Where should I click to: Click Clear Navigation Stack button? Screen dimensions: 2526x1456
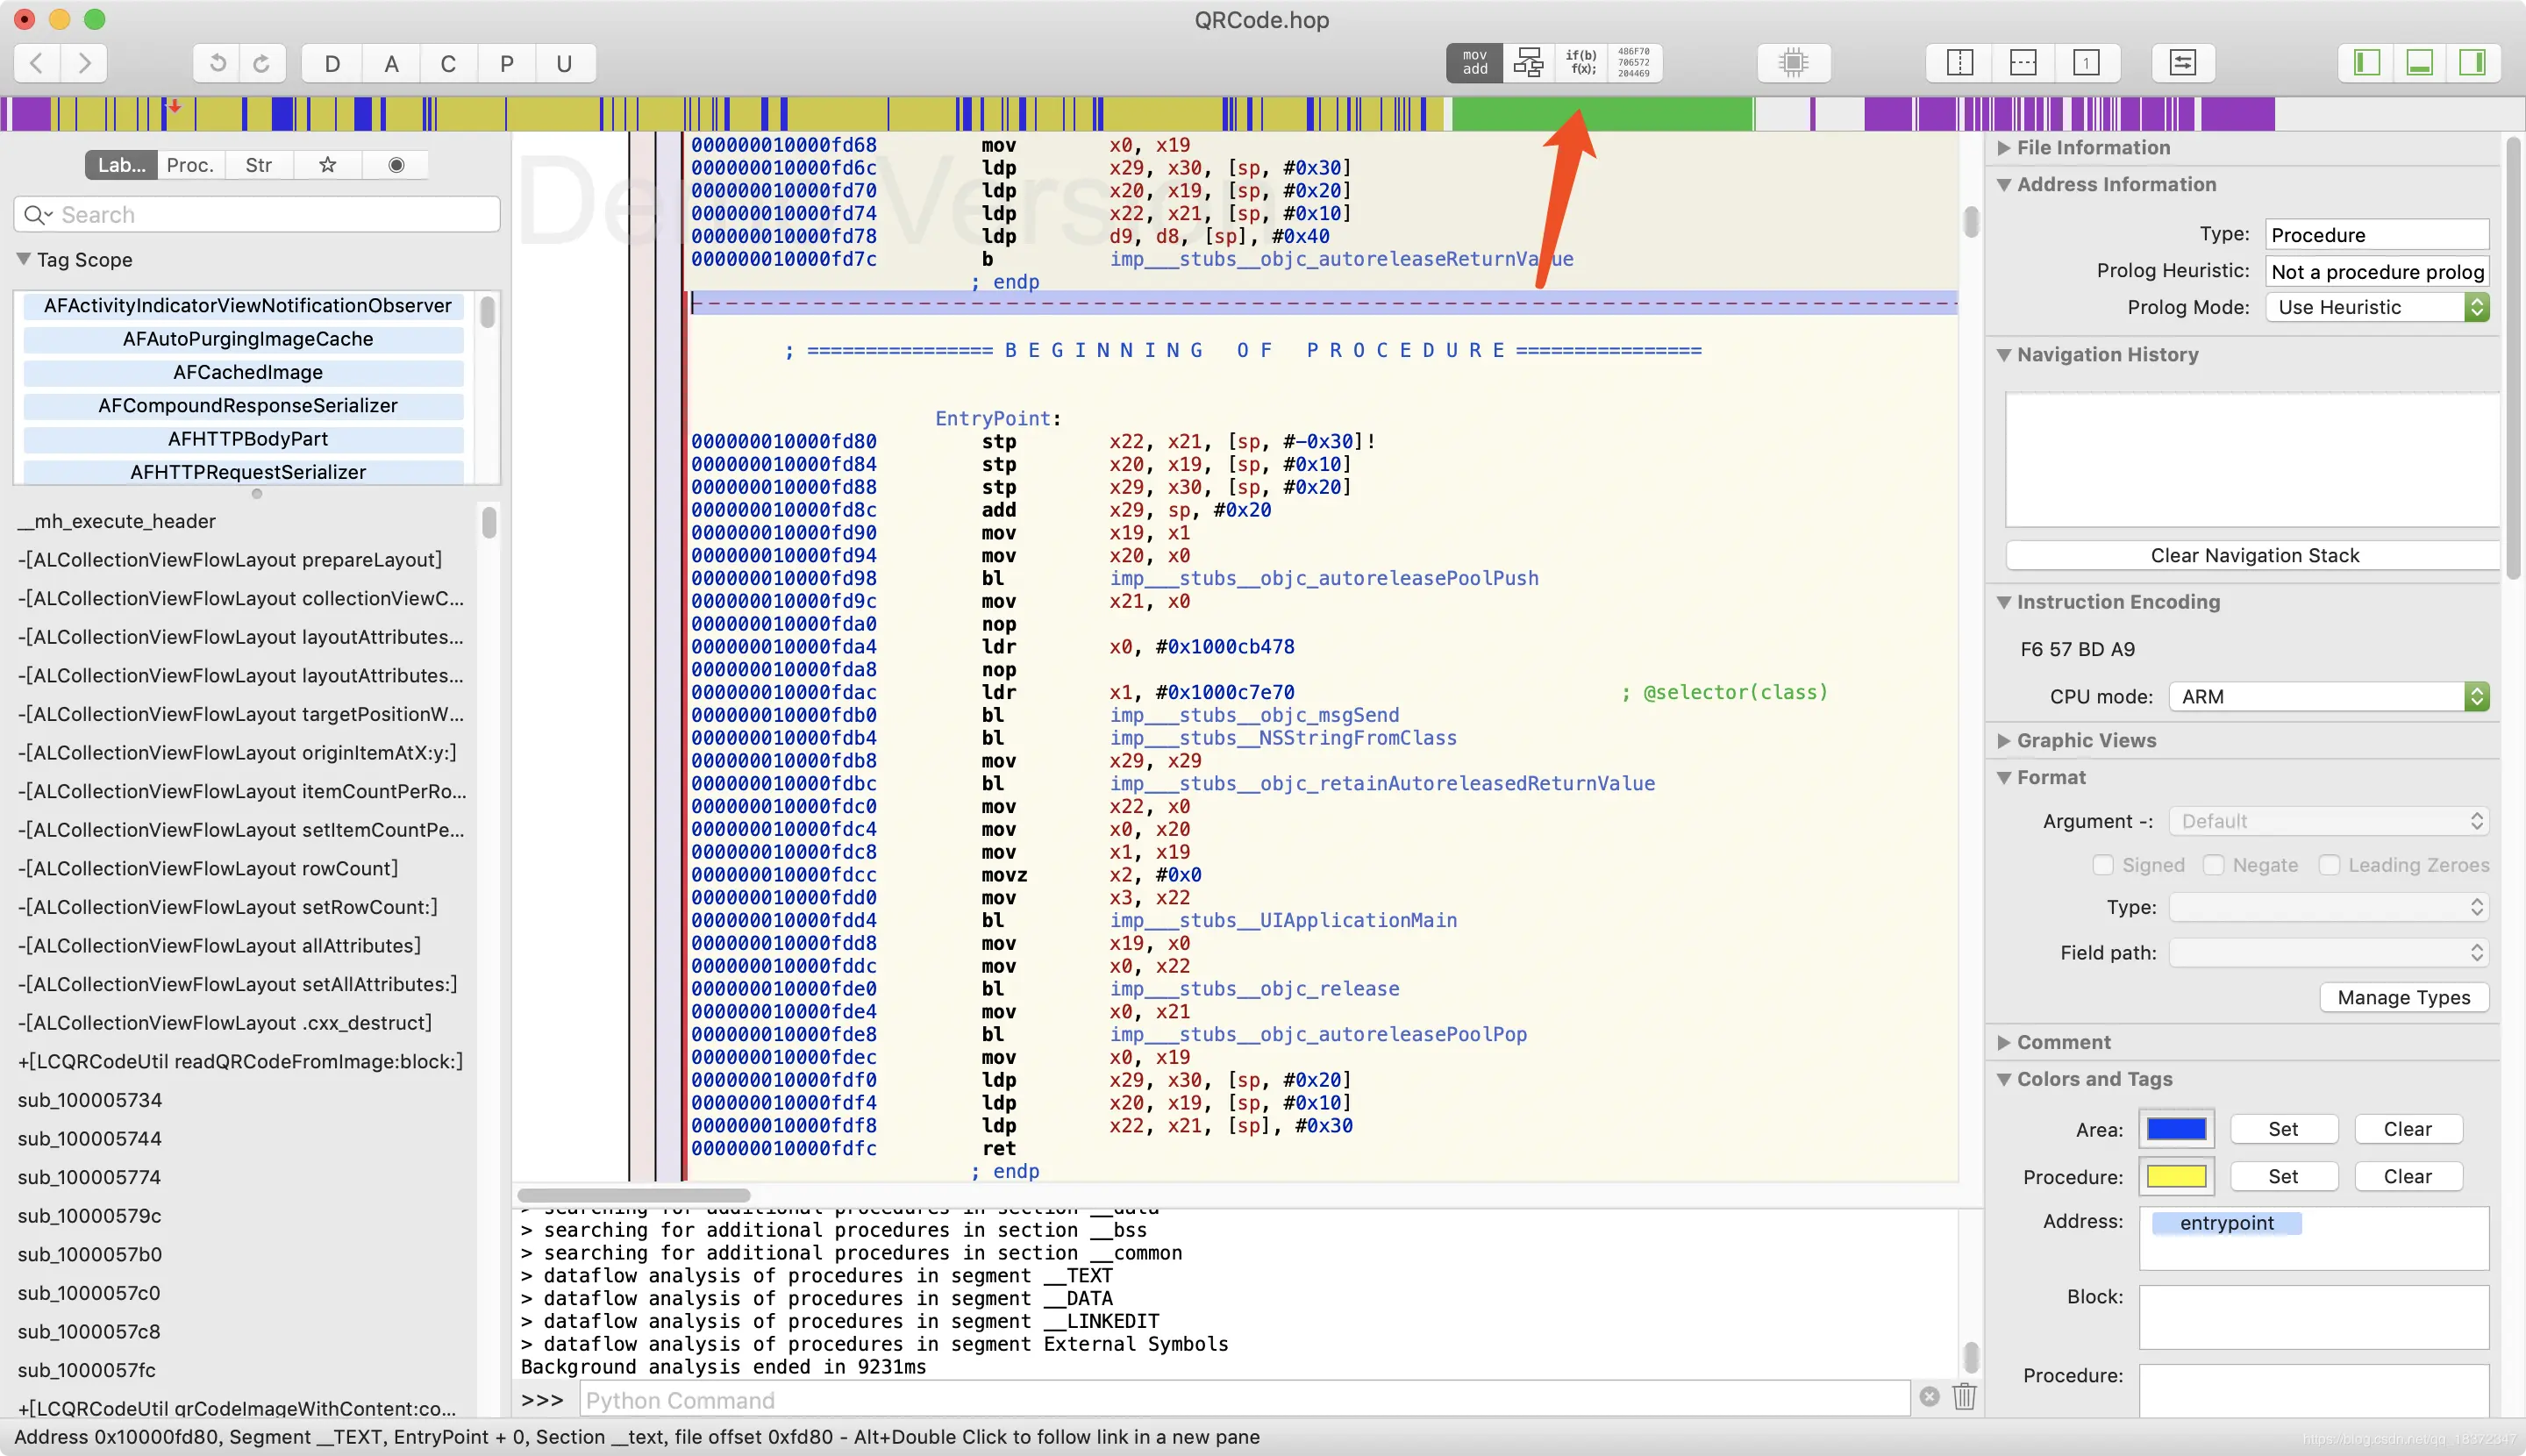2253,555
